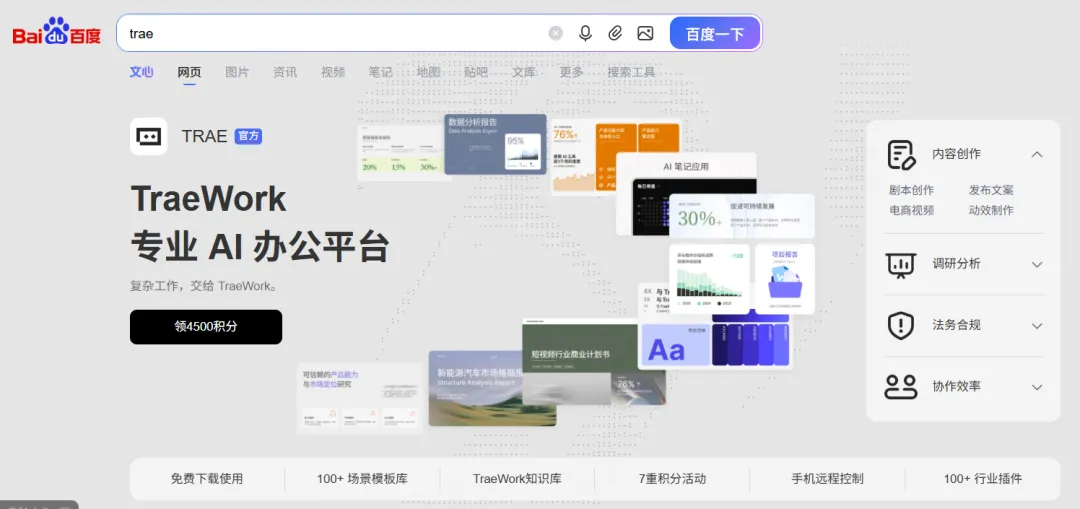Screen dimensions: 1080x509
Task: Open the 电商视频 link
Action: [911, 210]
